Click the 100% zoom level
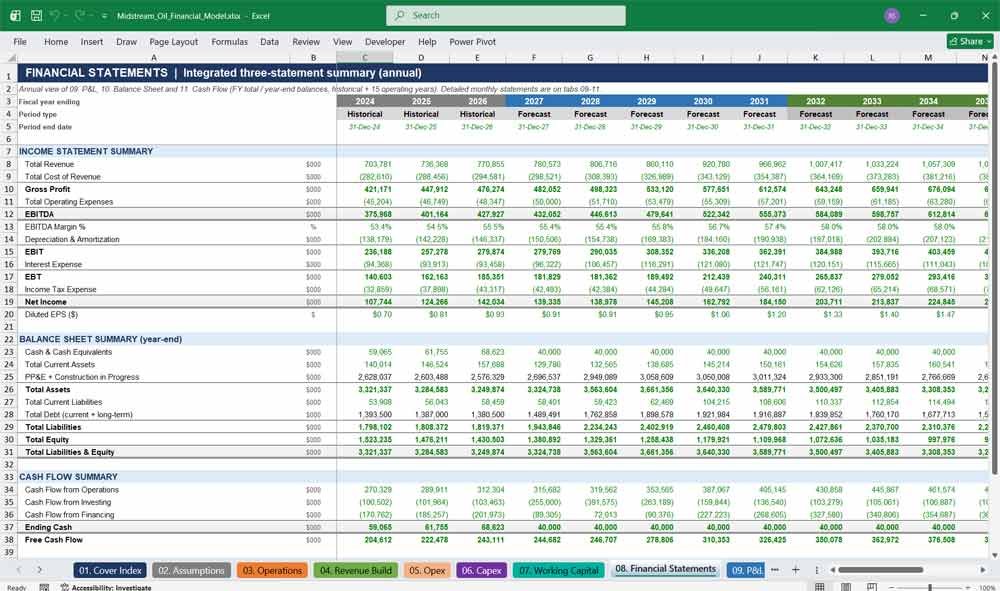The image size is (1000, 591). [x=987, y=587]
